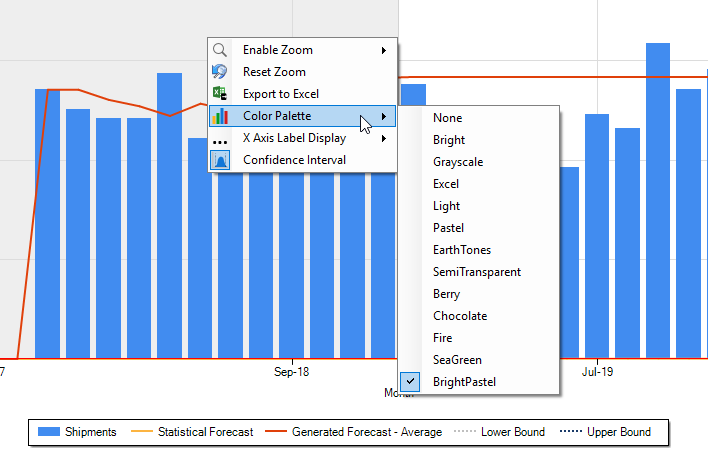The width and height of the screenshot is (708, 459).
Task: Click the Shipments legend label
Action: point(91,432)
